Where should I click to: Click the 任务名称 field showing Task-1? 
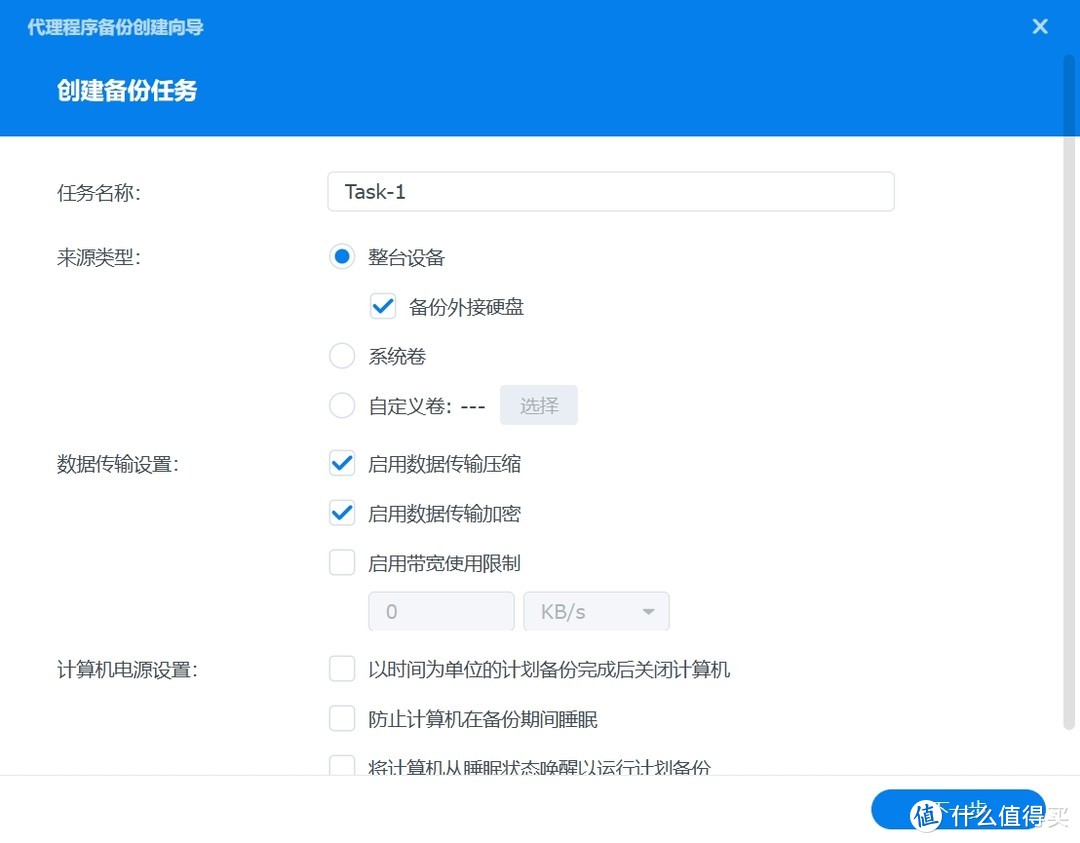pyautogui.click(x=610, y=191)
